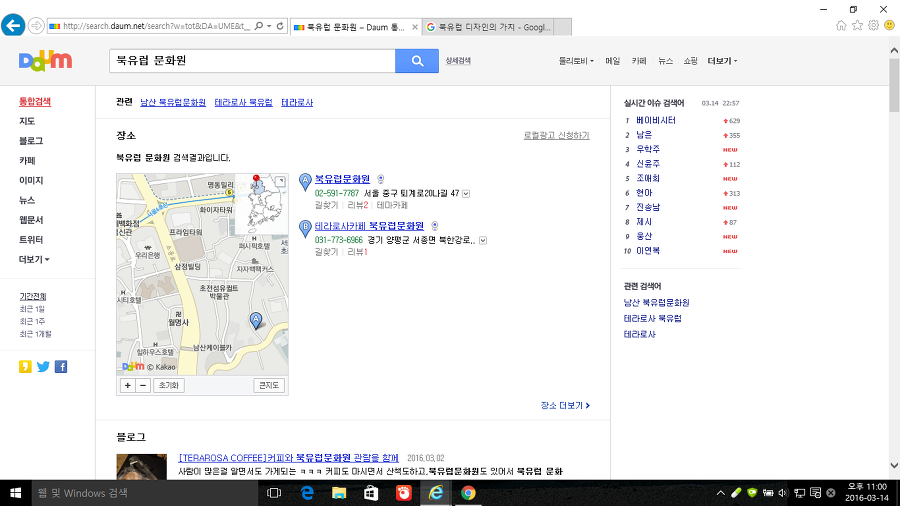The height and width of the screenshot is (506, 900).
Task: Open the 멀티모비 dropdown menu
Action: point(576,61)
